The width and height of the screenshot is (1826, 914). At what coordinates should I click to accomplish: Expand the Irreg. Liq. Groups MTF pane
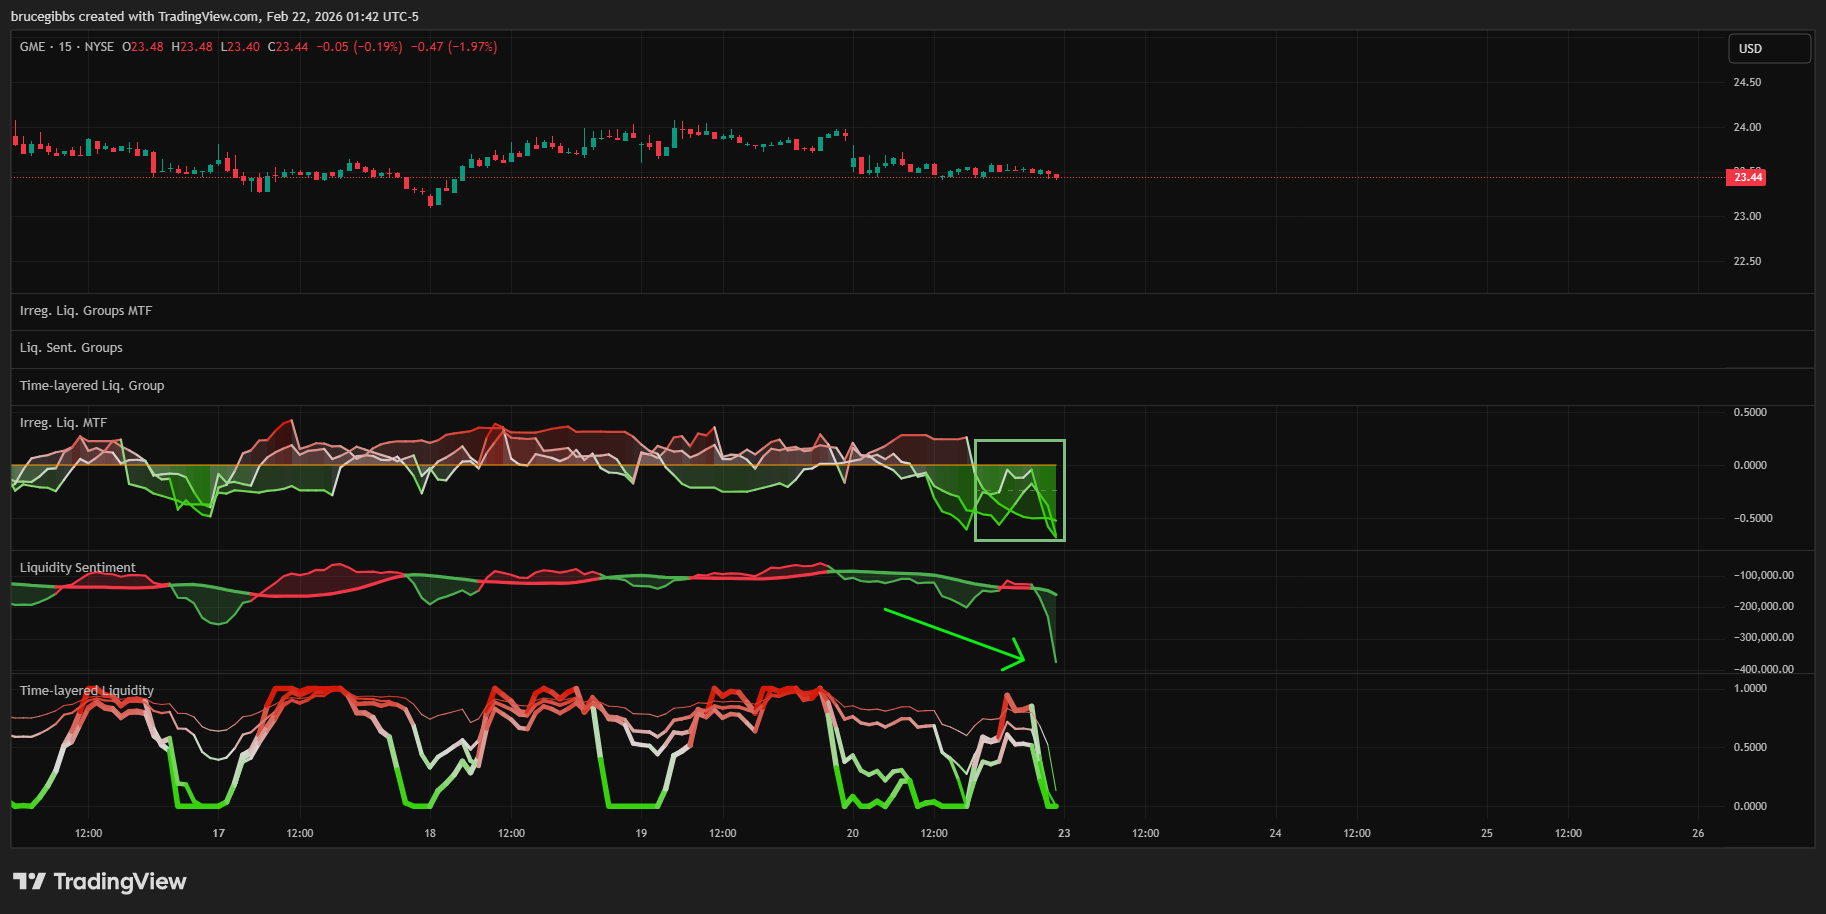click(86, 311)
